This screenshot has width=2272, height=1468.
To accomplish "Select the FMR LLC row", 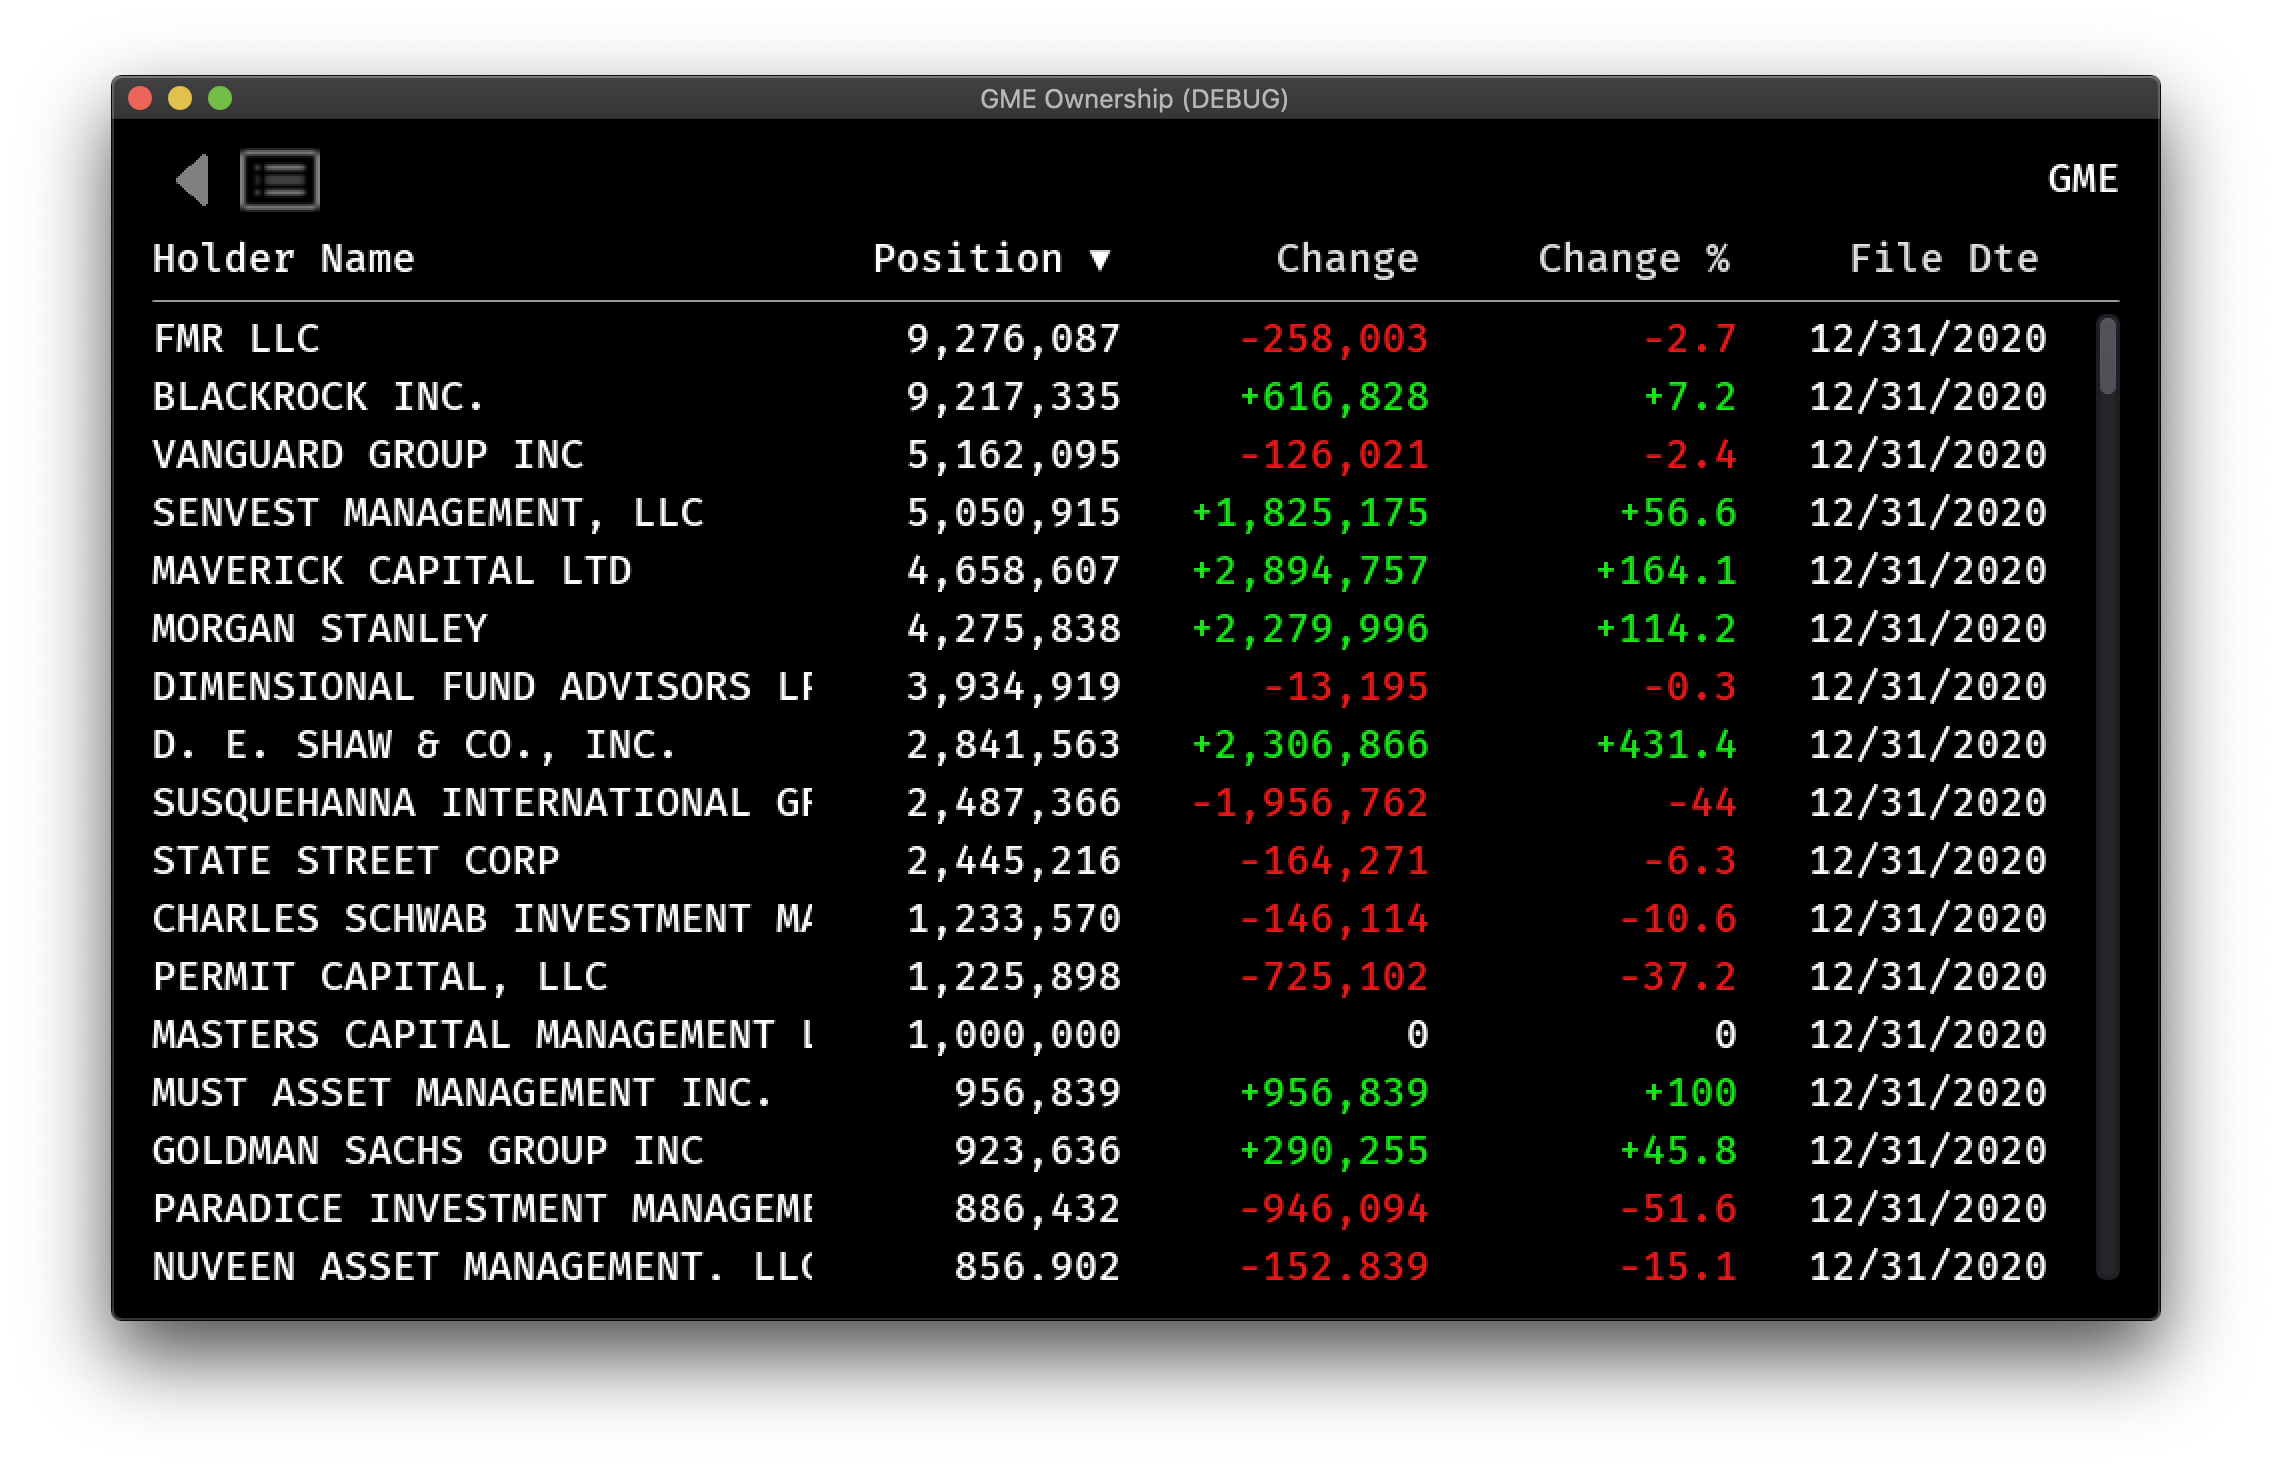I will pyautogui.click(x=236, y=339).
